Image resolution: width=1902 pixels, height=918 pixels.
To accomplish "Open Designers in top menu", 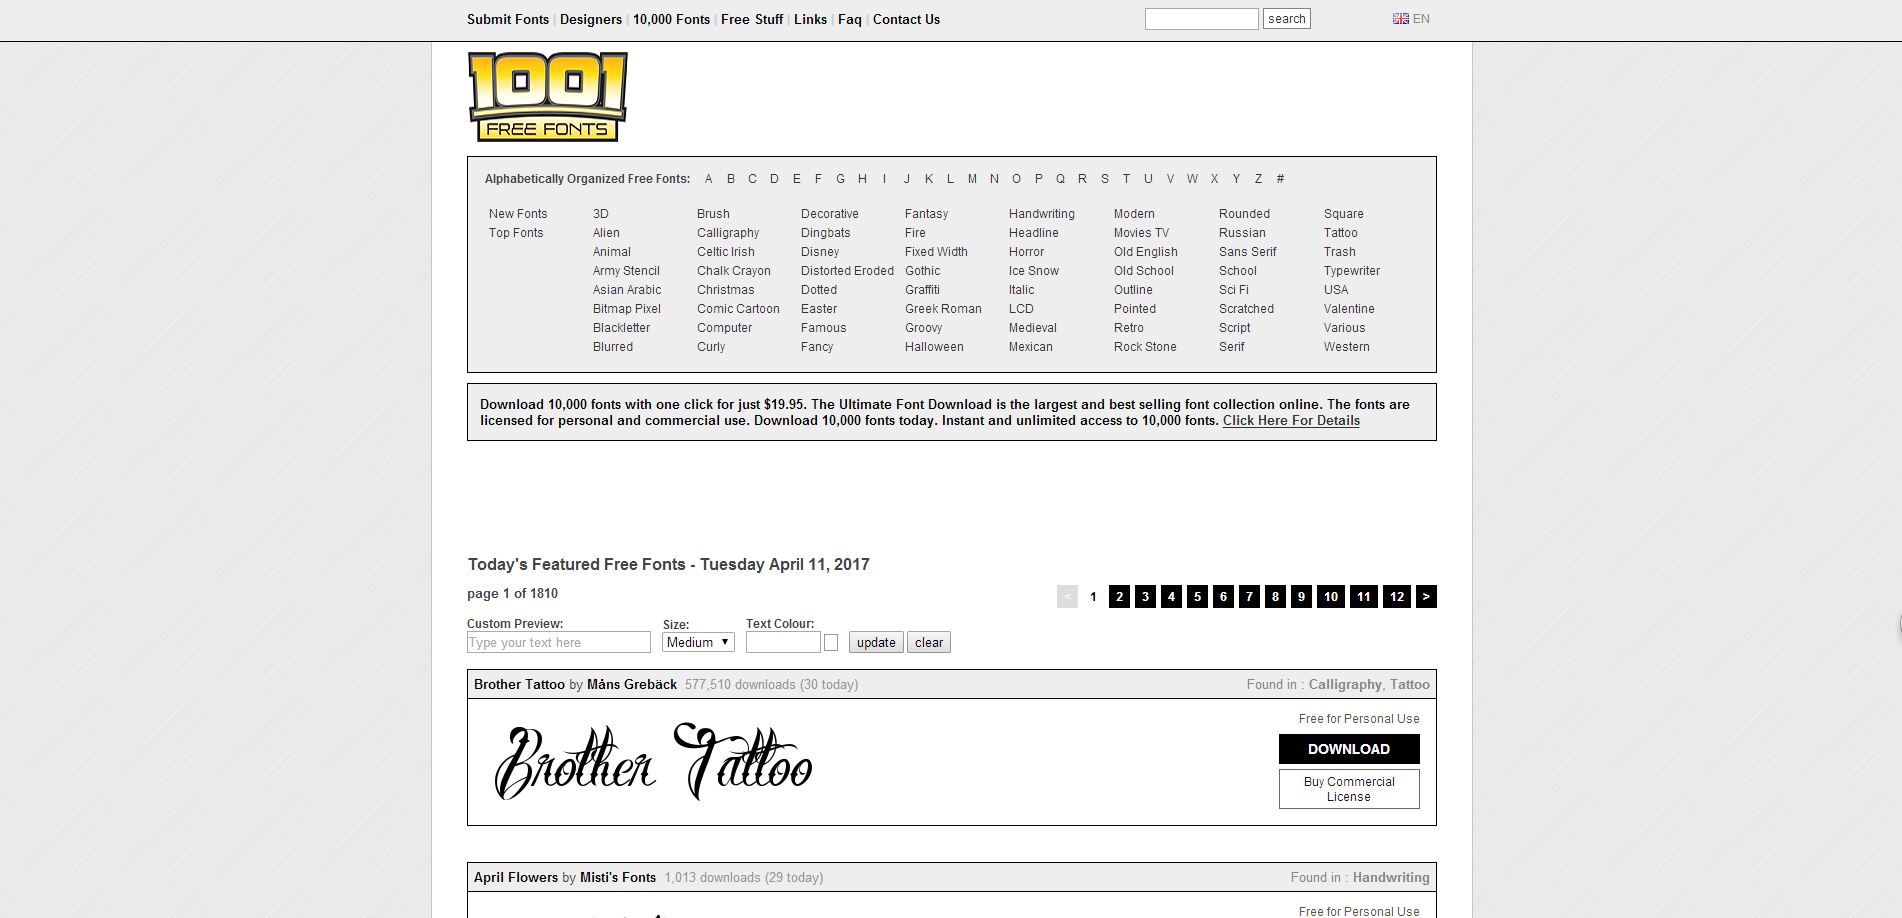I will [591, 19].
